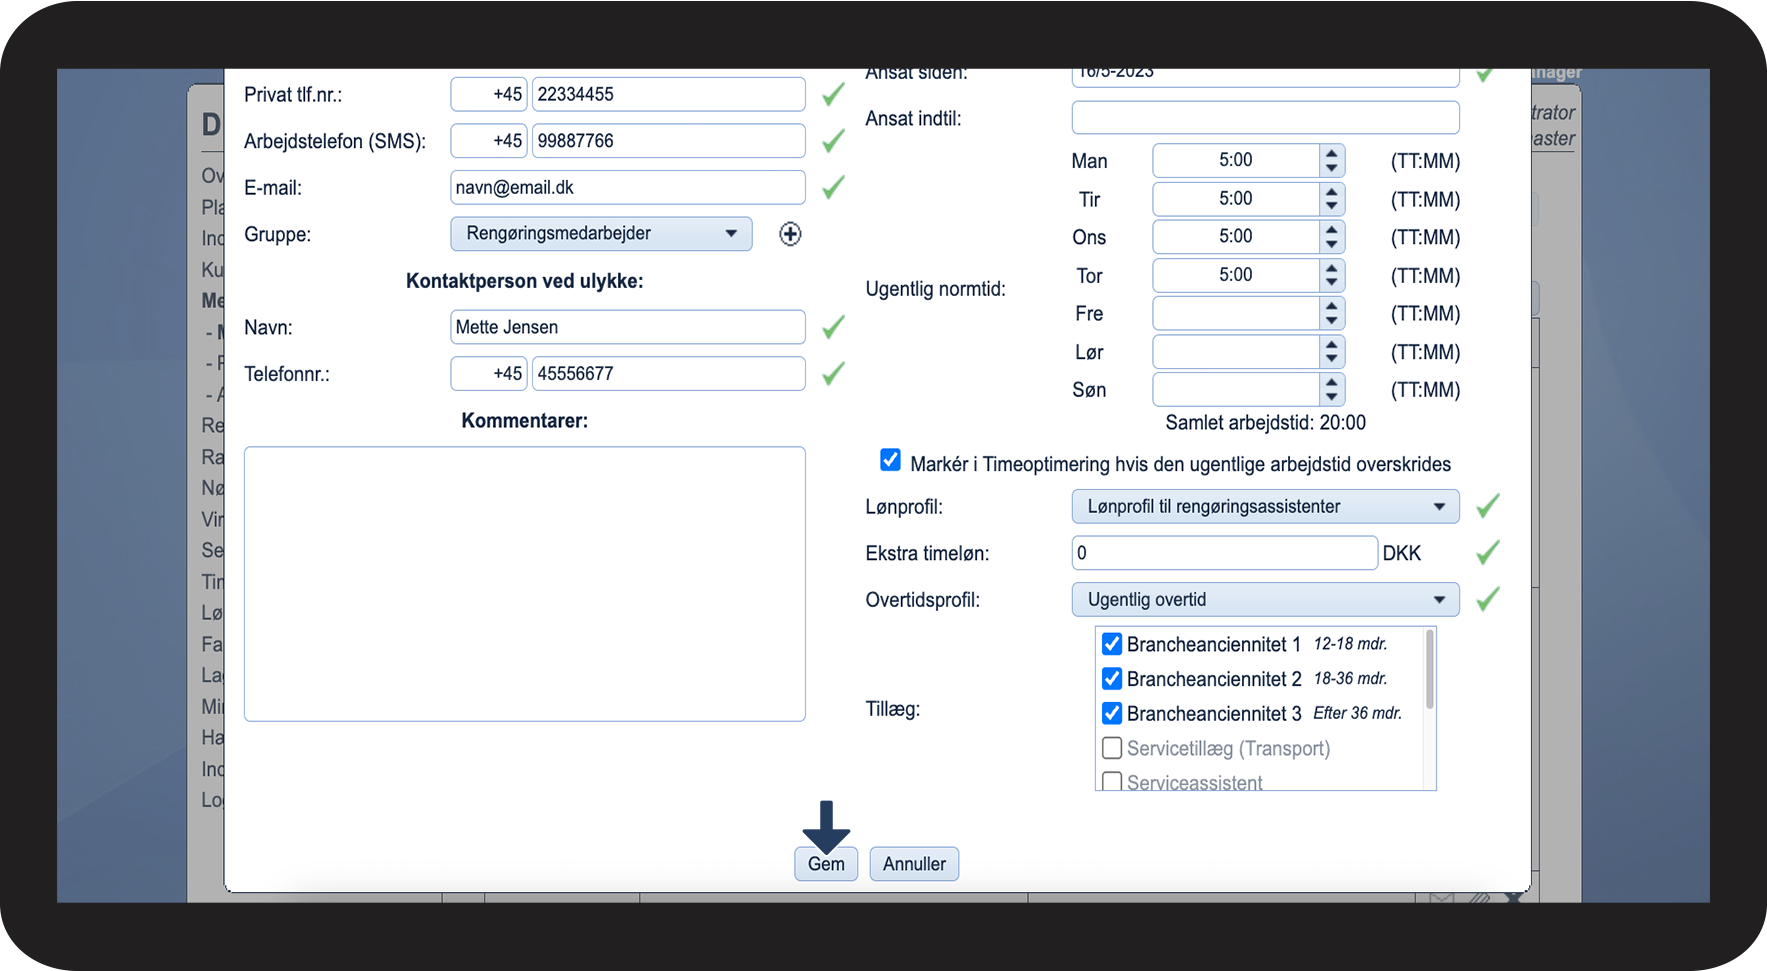
Task: Edit the Arbejdstelefon country code field
Action: [x=490, y=141]
